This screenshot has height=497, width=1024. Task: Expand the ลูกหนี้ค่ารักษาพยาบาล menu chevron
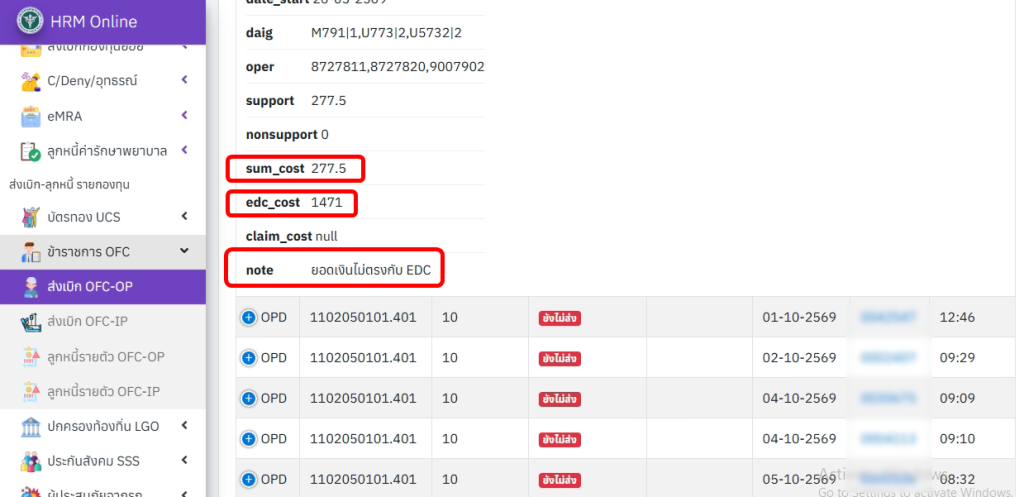click(184, 150)
